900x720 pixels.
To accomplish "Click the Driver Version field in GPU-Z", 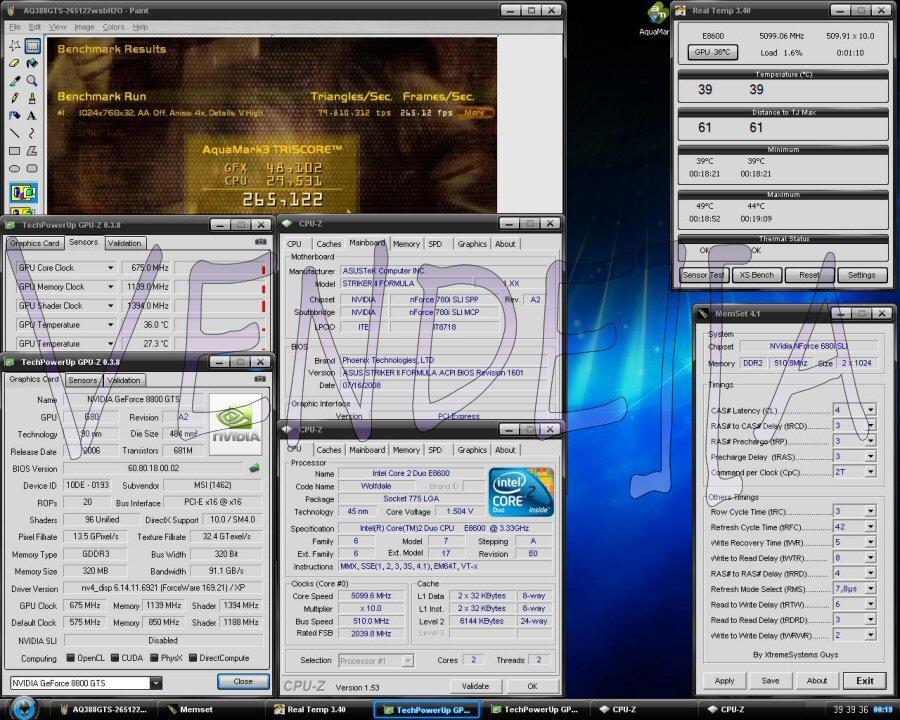I will coord(163,588).
